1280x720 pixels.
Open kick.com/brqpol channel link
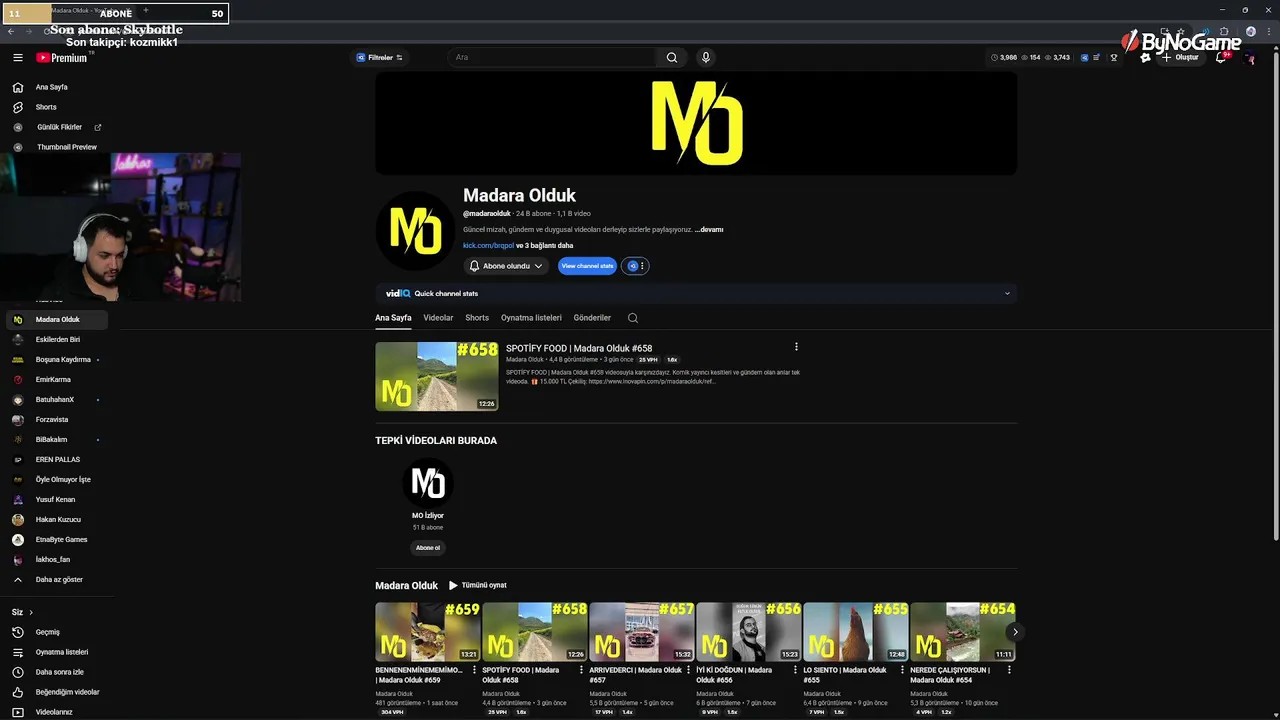488,246
